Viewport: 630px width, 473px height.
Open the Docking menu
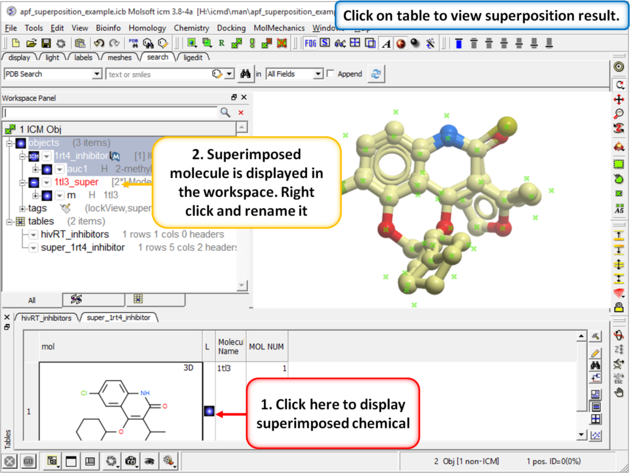click(x=231, y=28)
